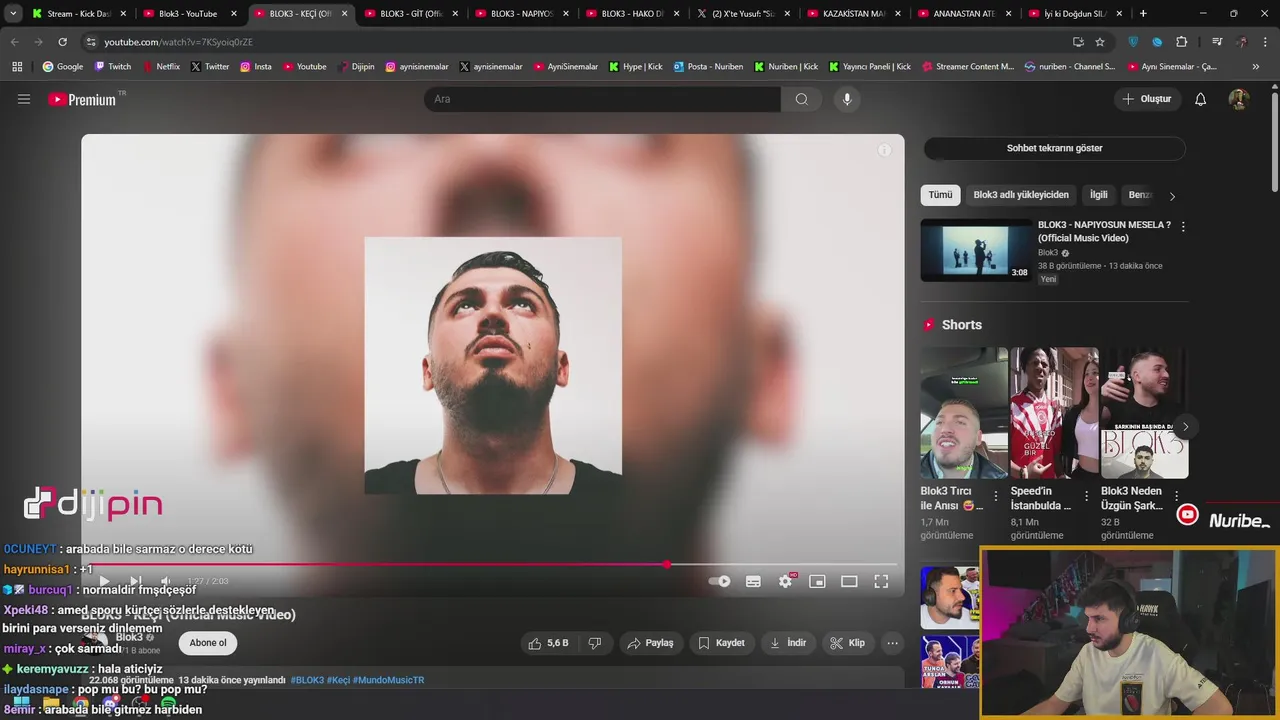Click the address bar URL
This screenshot has width=1280, height=720.
tap(178, 42)
